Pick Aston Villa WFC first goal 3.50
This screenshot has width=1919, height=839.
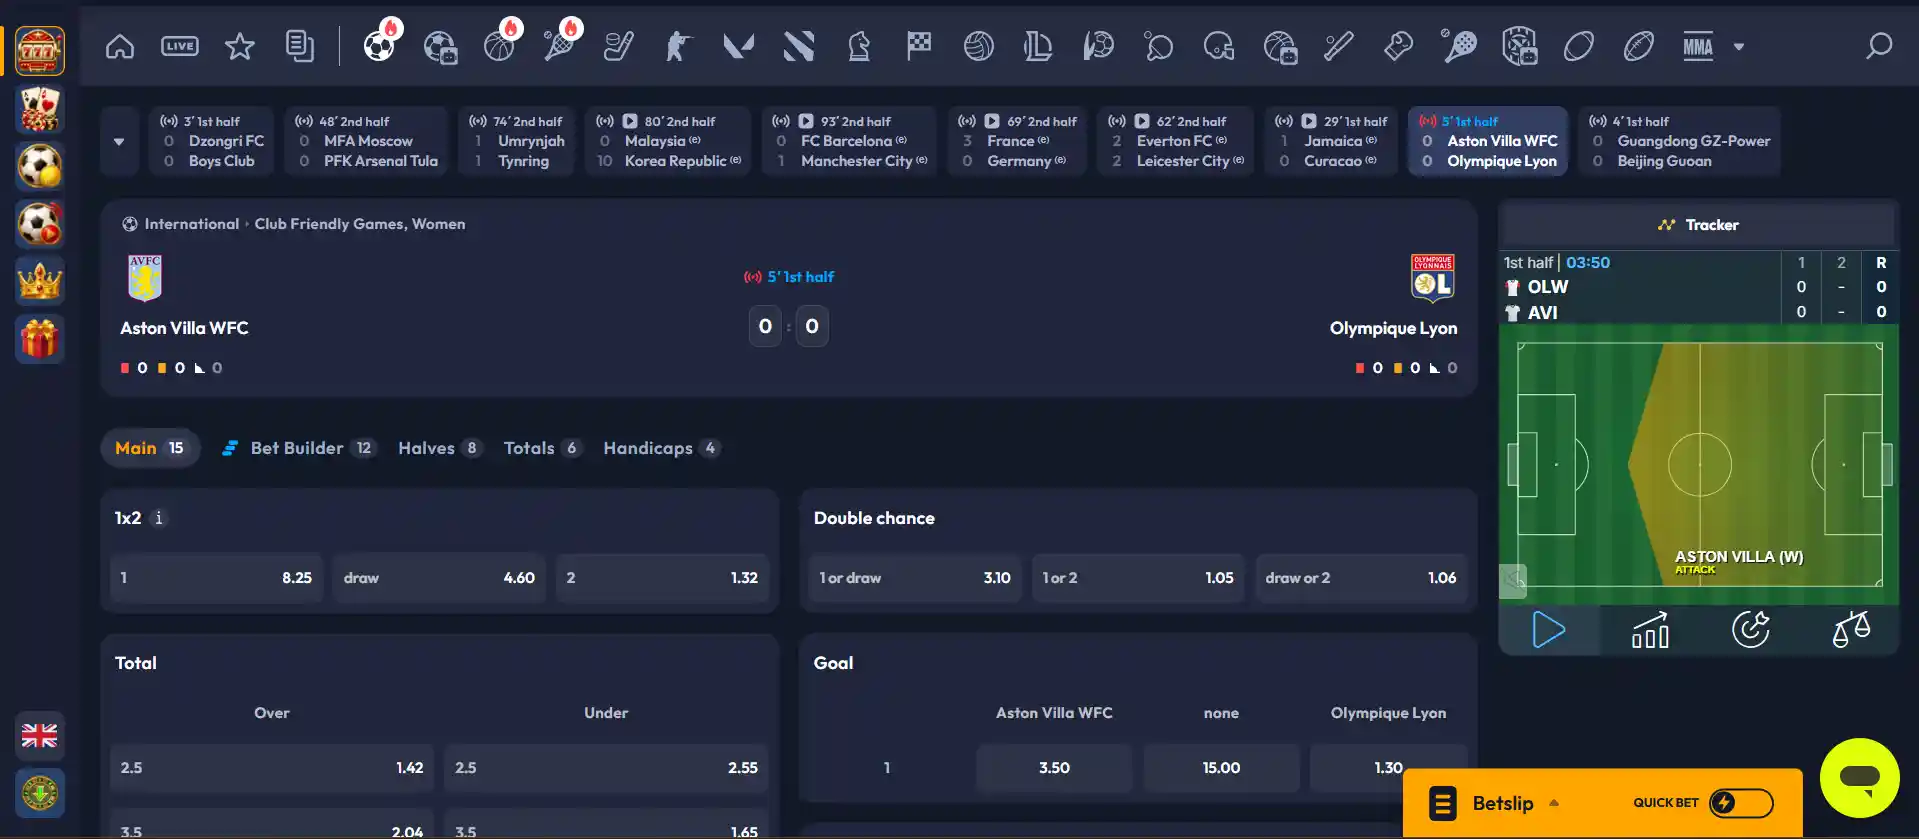click(x=1054, y=768)
